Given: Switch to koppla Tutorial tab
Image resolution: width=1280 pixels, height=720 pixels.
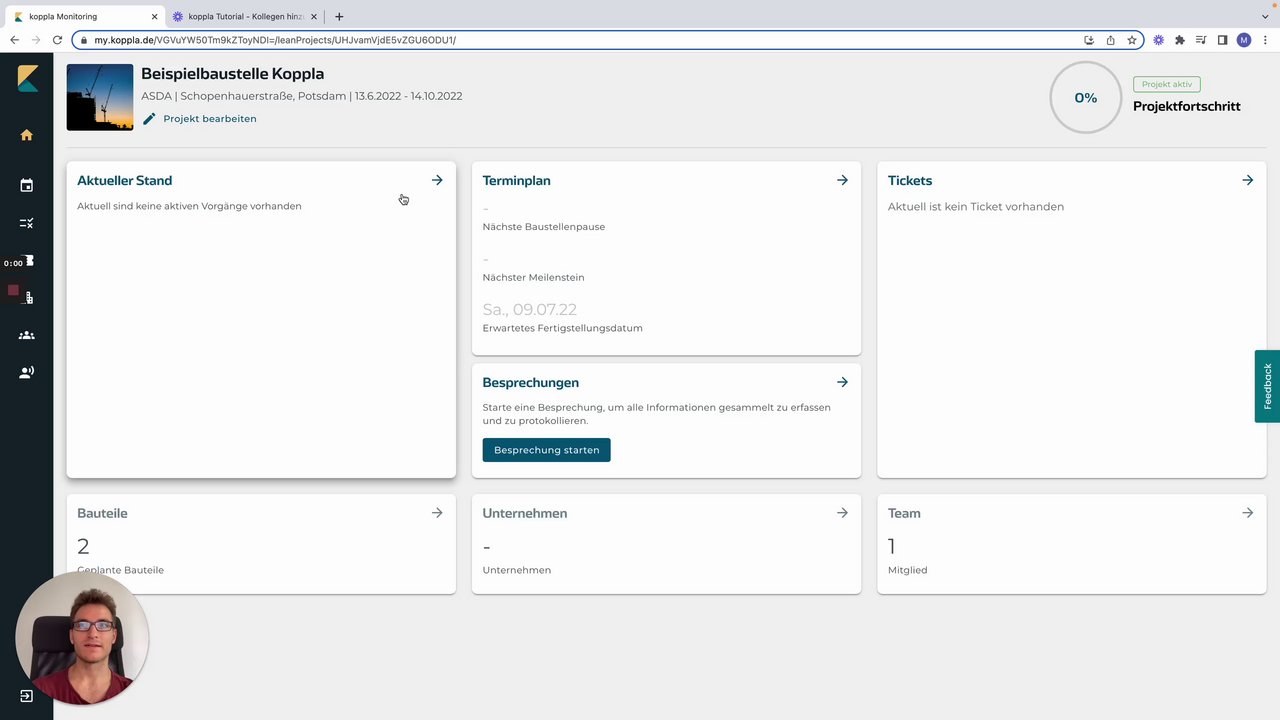Looking at the screenshot, I should 246,16.
